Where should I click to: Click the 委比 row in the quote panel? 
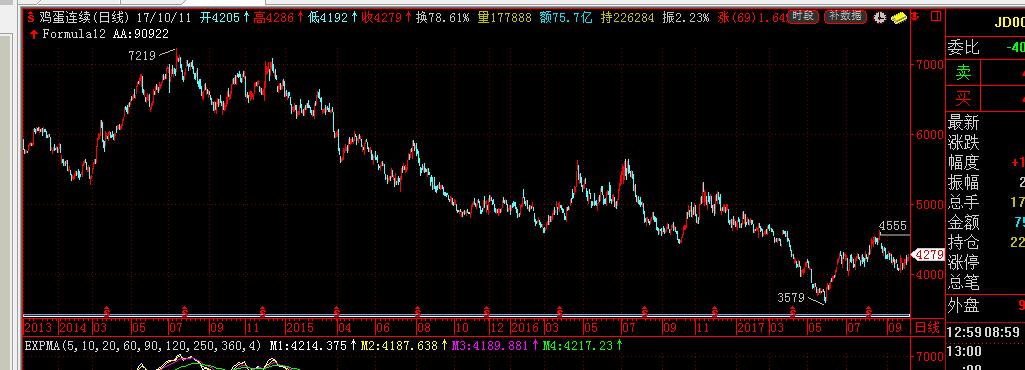[986, 47]
